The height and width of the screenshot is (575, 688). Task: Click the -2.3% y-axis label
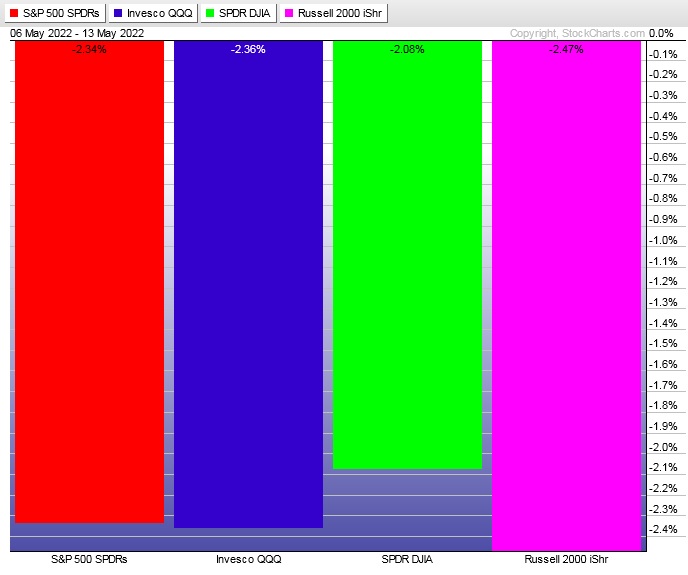coord(663,509)
